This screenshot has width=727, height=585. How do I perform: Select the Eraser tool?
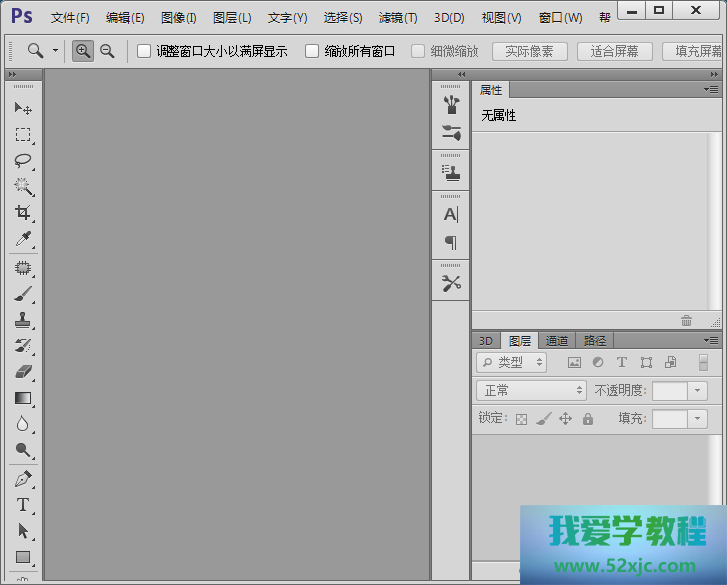click(23, 372)
